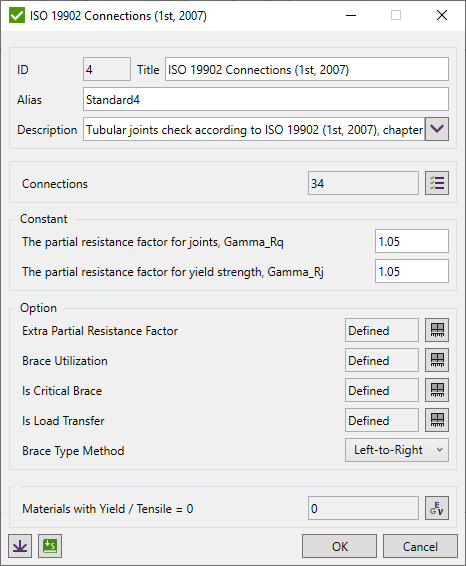
Task: Minimize the ISO 19902 Connections dialog
Action: pos(351,15)
